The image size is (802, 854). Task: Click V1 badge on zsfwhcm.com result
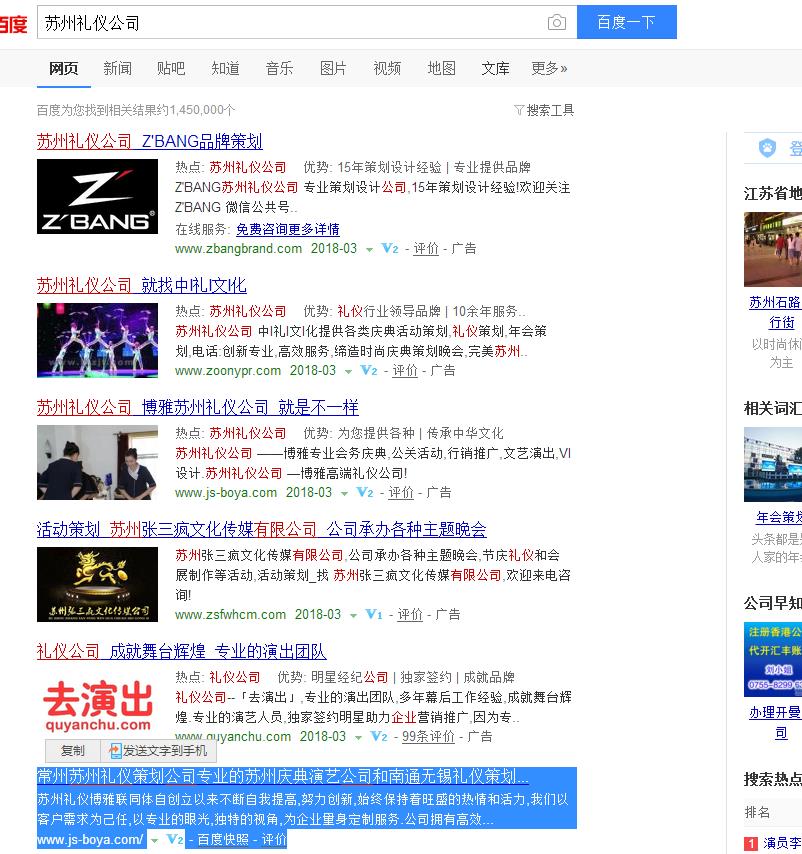coord(374,614)
